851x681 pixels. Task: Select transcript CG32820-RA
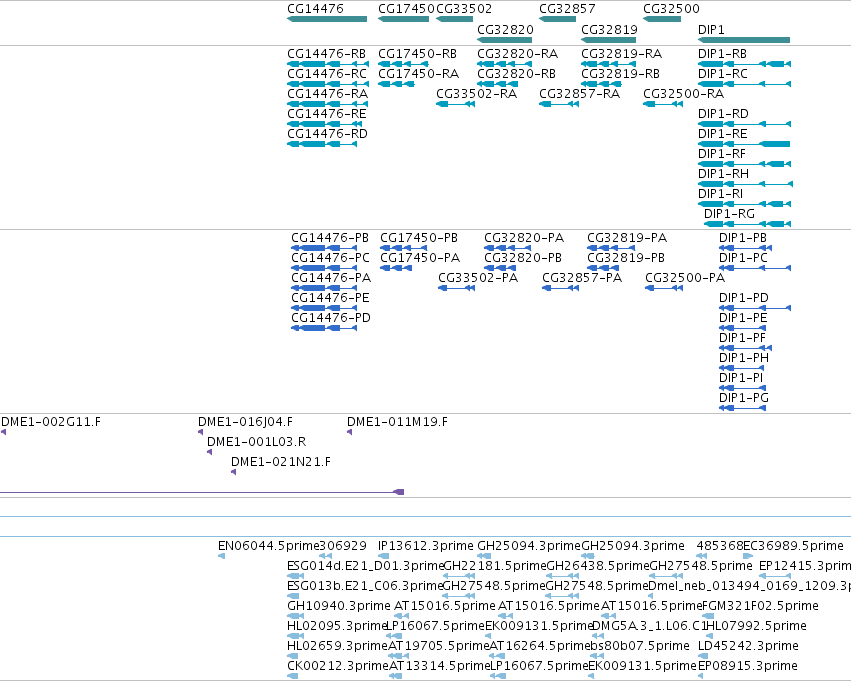click(x=518, y=54)
